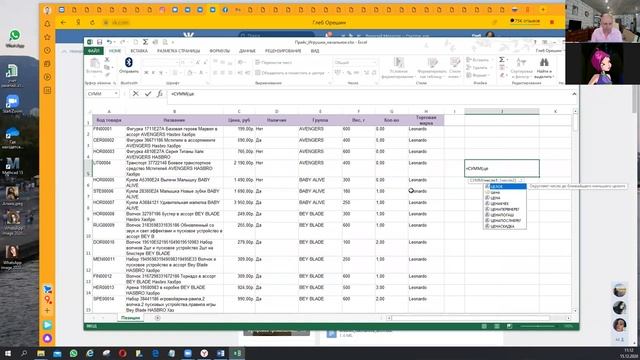Switch to Excel in the taskbar
Image resolution: width=640 pixels, height=360 pixels.
(x=237, y=353)
